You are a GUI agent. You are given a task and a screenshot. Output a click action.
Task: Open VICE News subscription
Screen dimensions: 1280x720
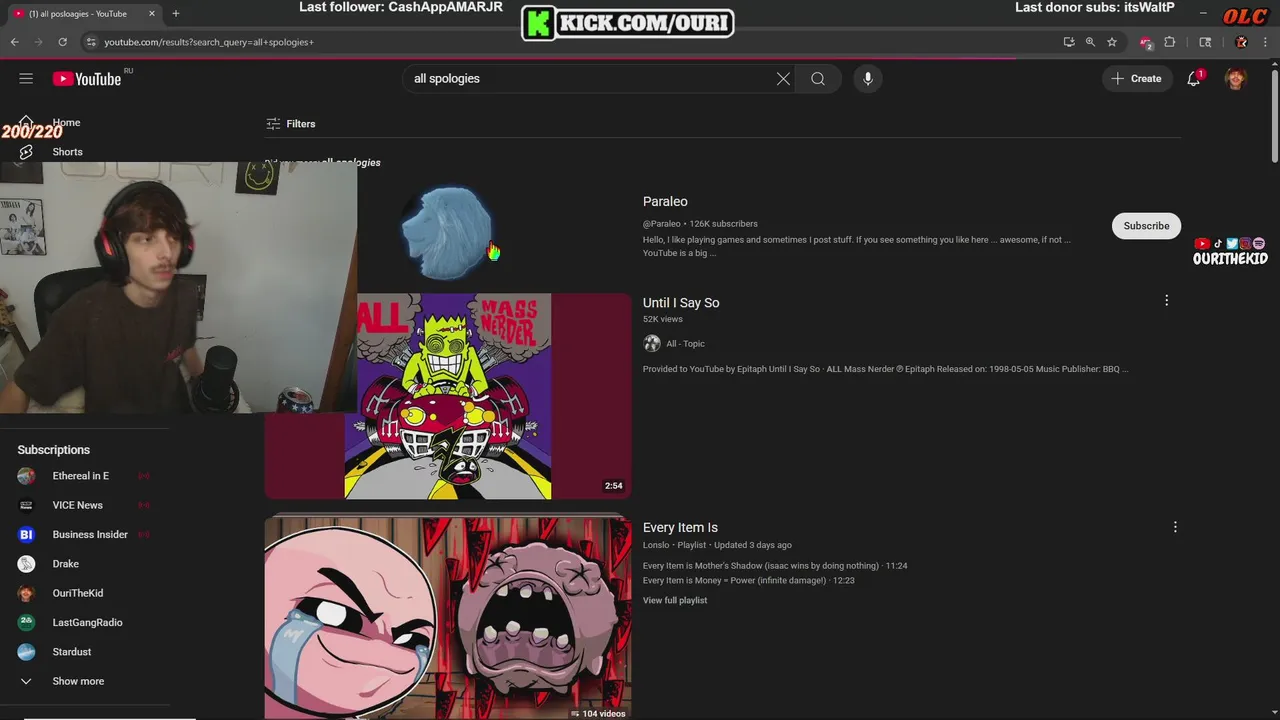point(78,505)
